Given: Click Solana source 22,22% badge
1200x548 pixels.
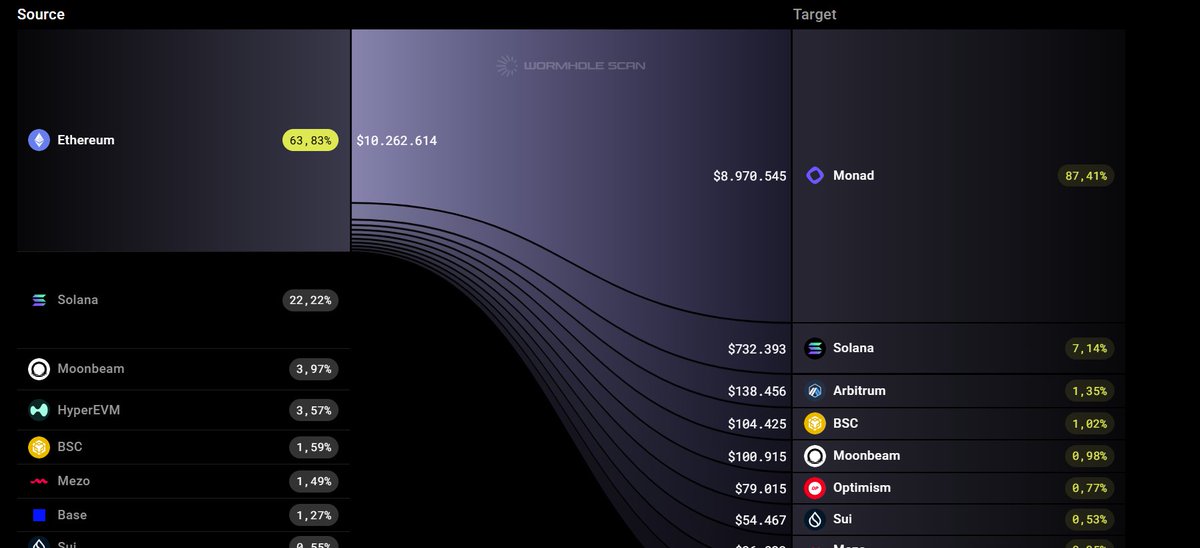Looking at the screenshot, I should (310, 300).
